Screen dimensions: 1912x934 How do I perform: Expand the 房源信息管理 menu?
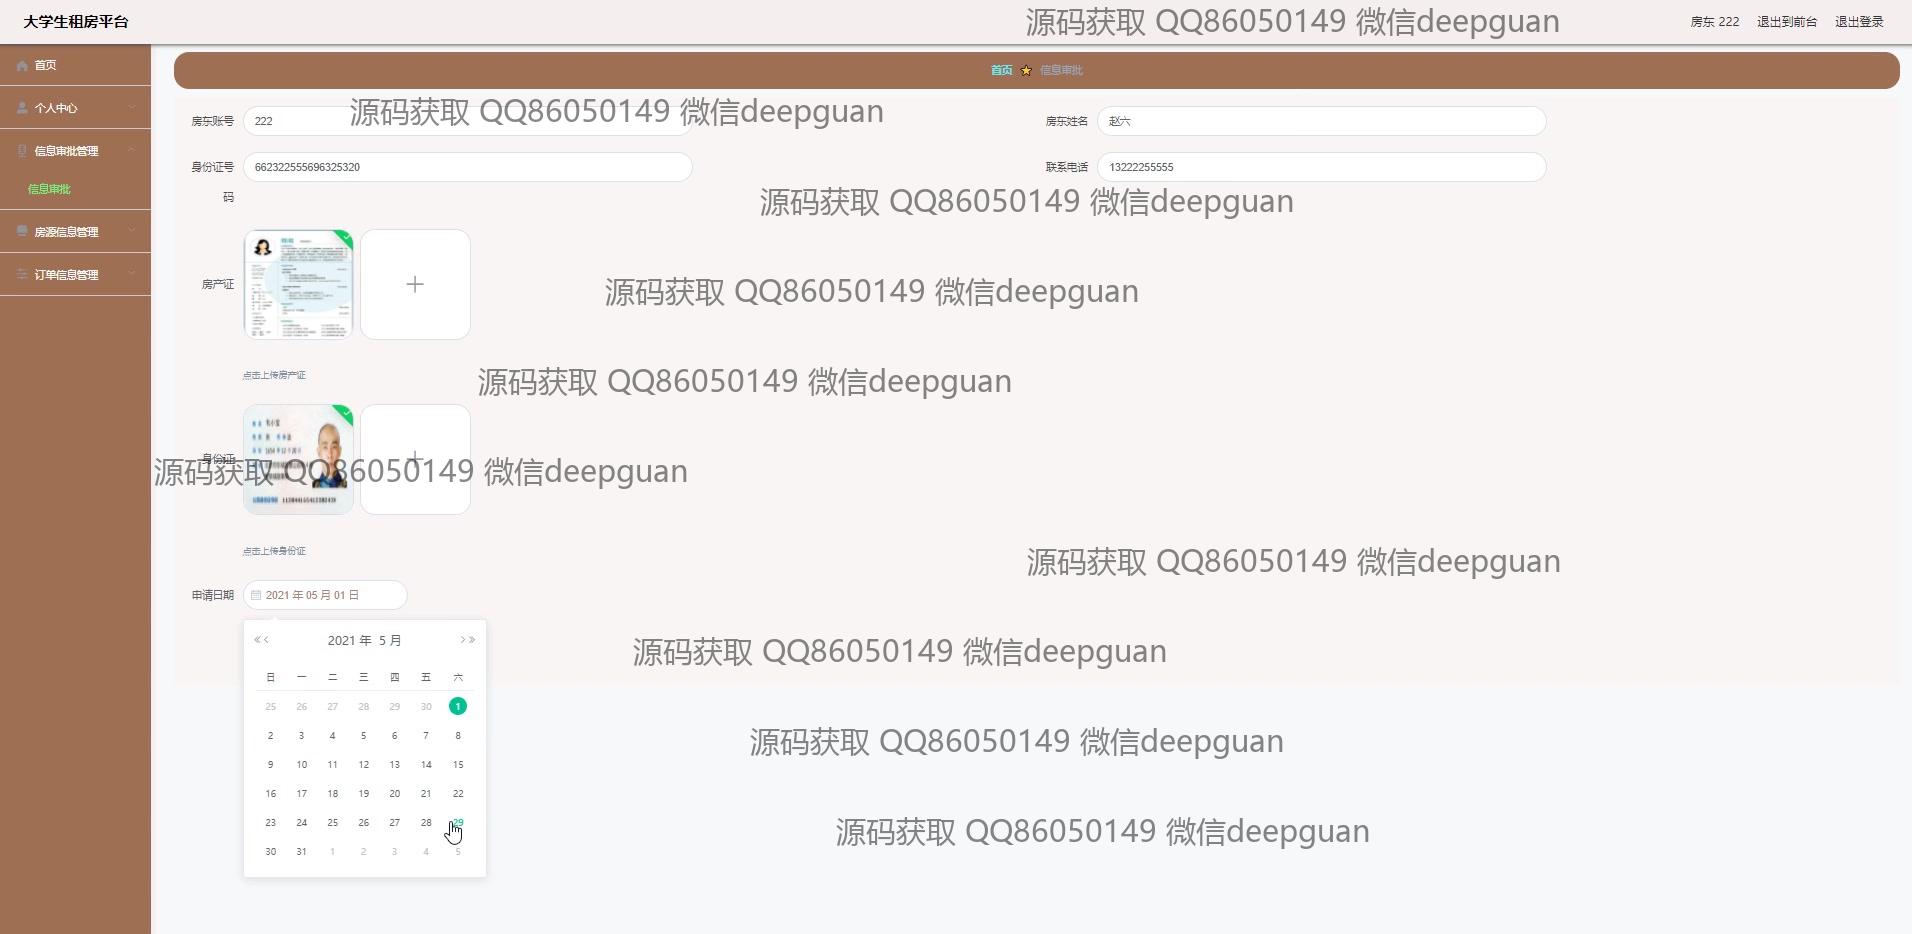(x=132, y=232)
